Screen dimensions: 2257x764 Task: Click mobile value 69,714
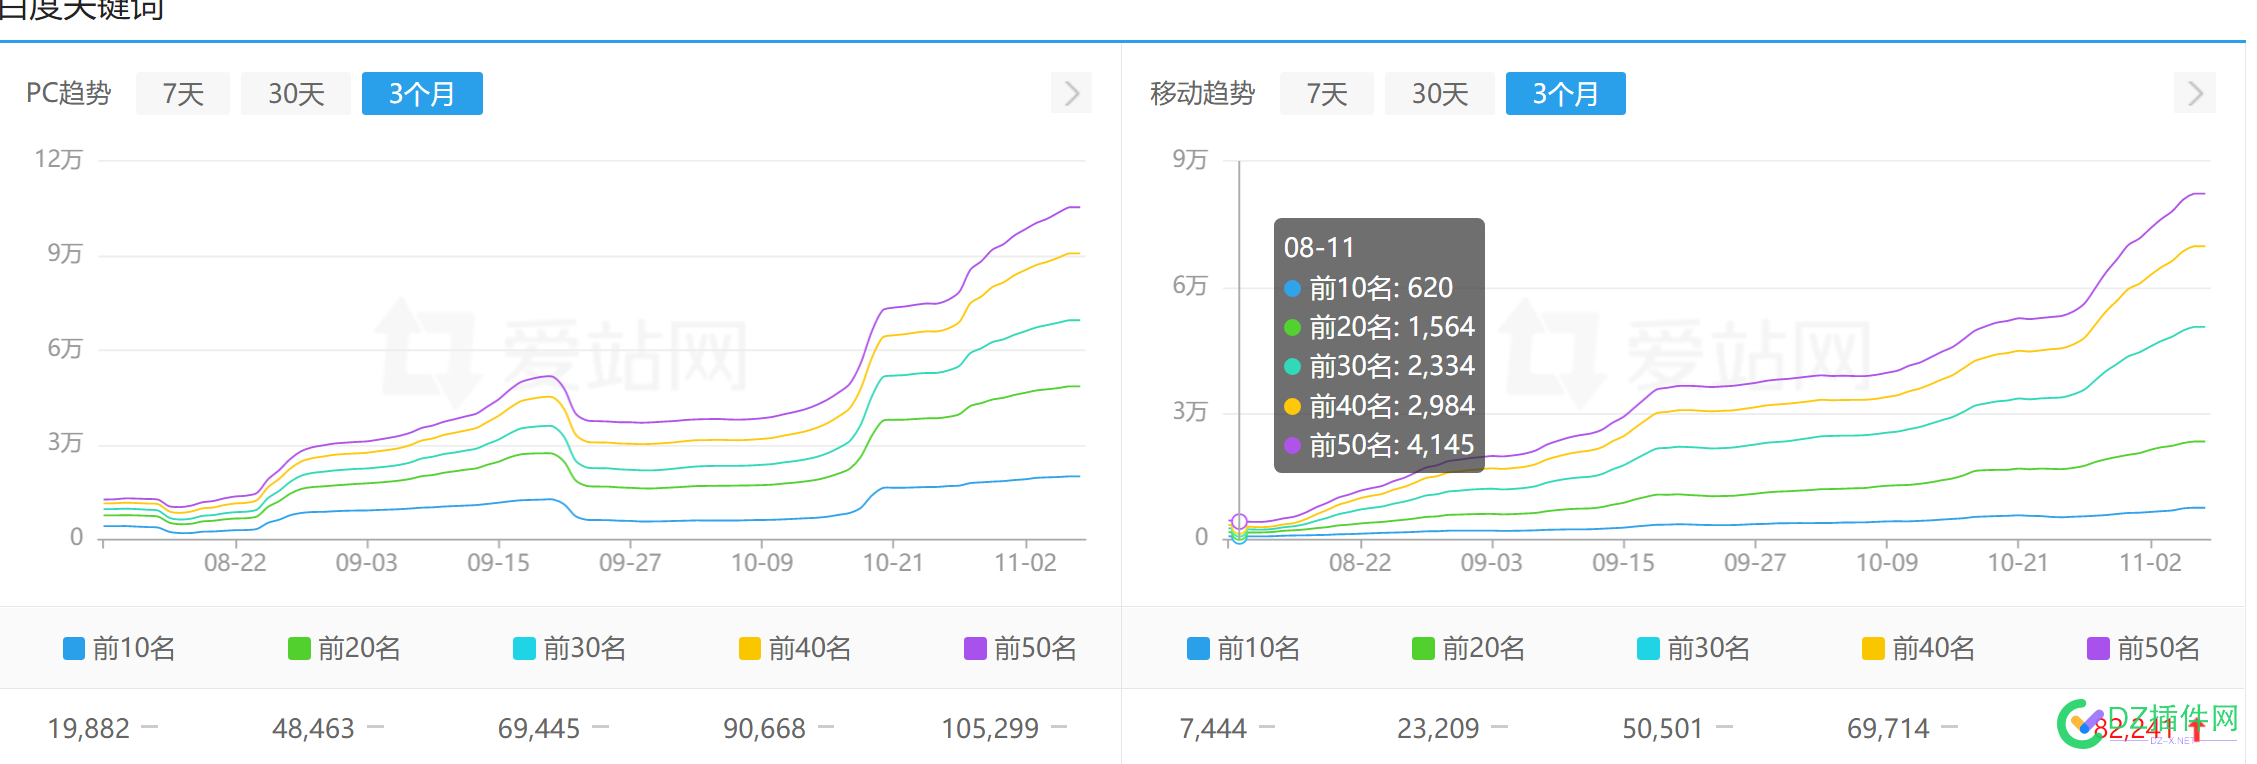coord(1888,728)
